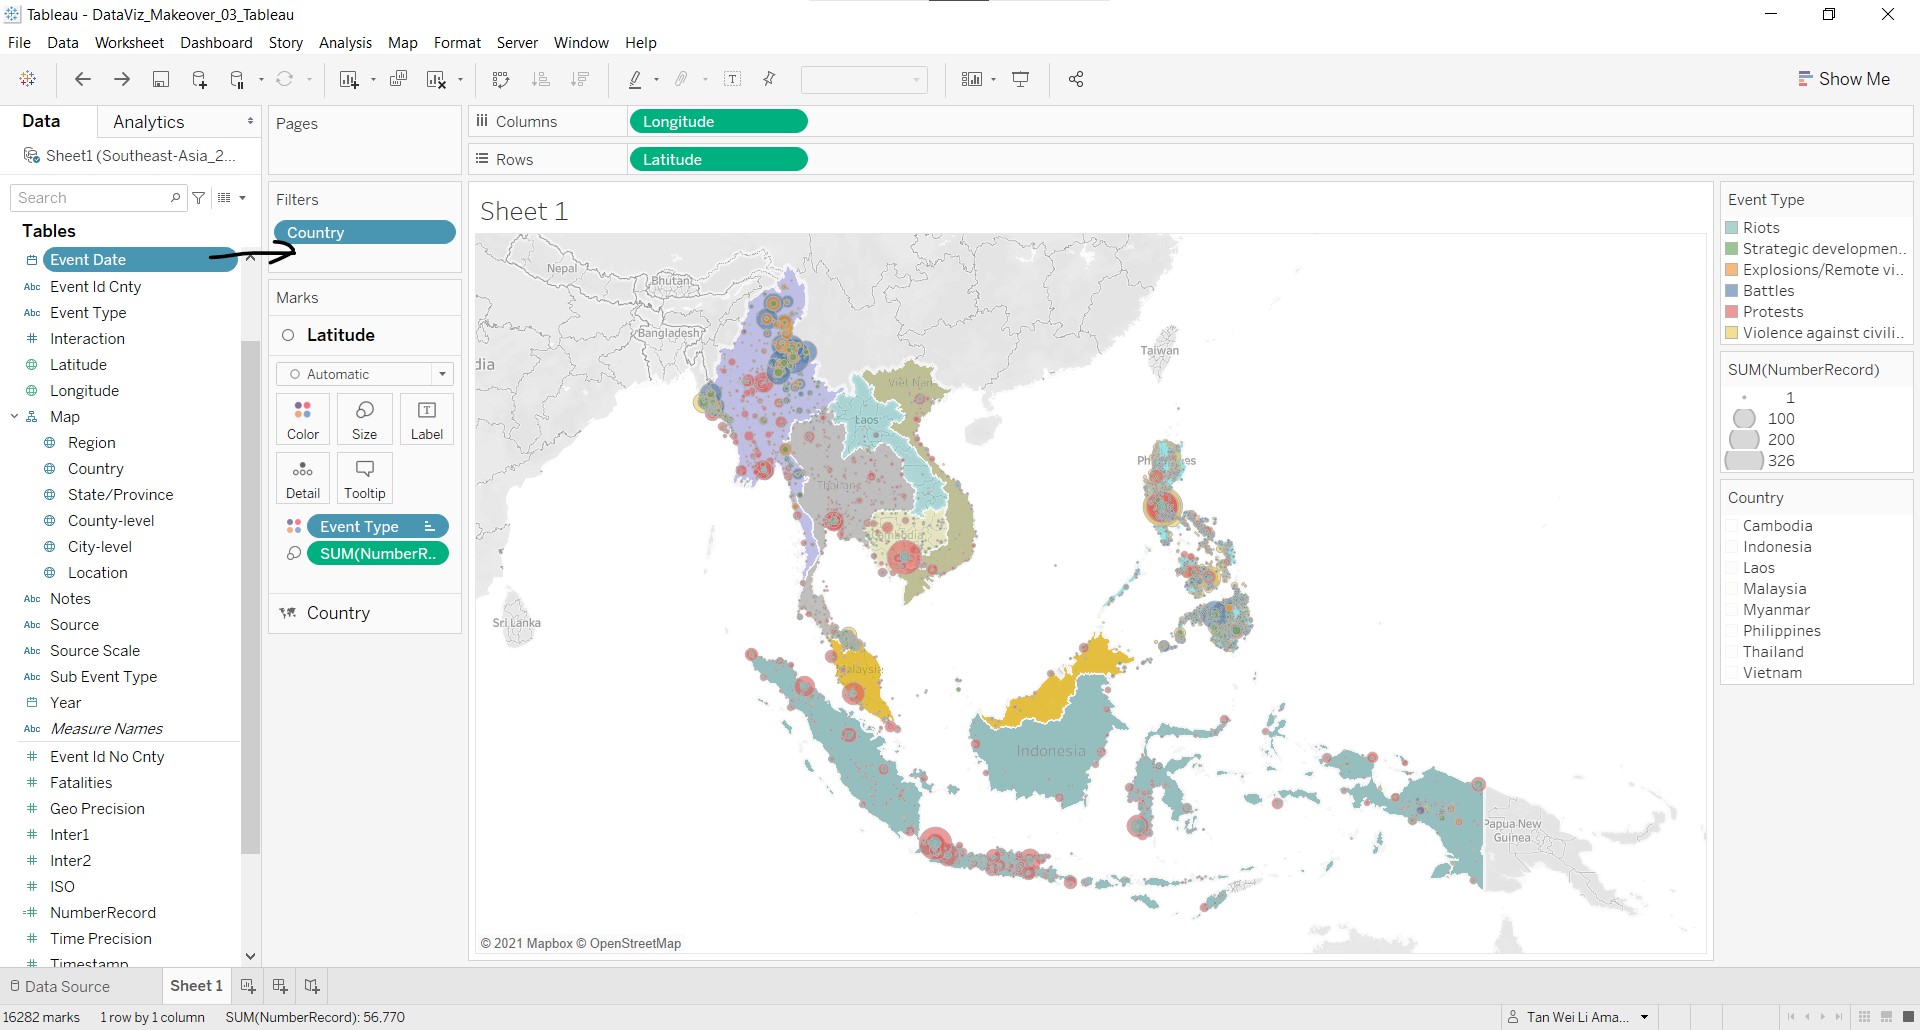Screen dimensions: 1920x1030
Task: Open the Analysis menu
Action: [x=345, y=43]
